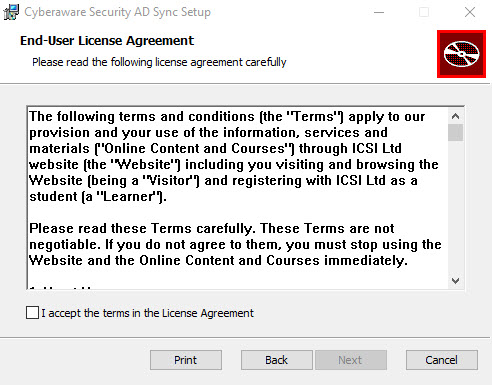Click the license scrollbar down arrow

[456, 281]
